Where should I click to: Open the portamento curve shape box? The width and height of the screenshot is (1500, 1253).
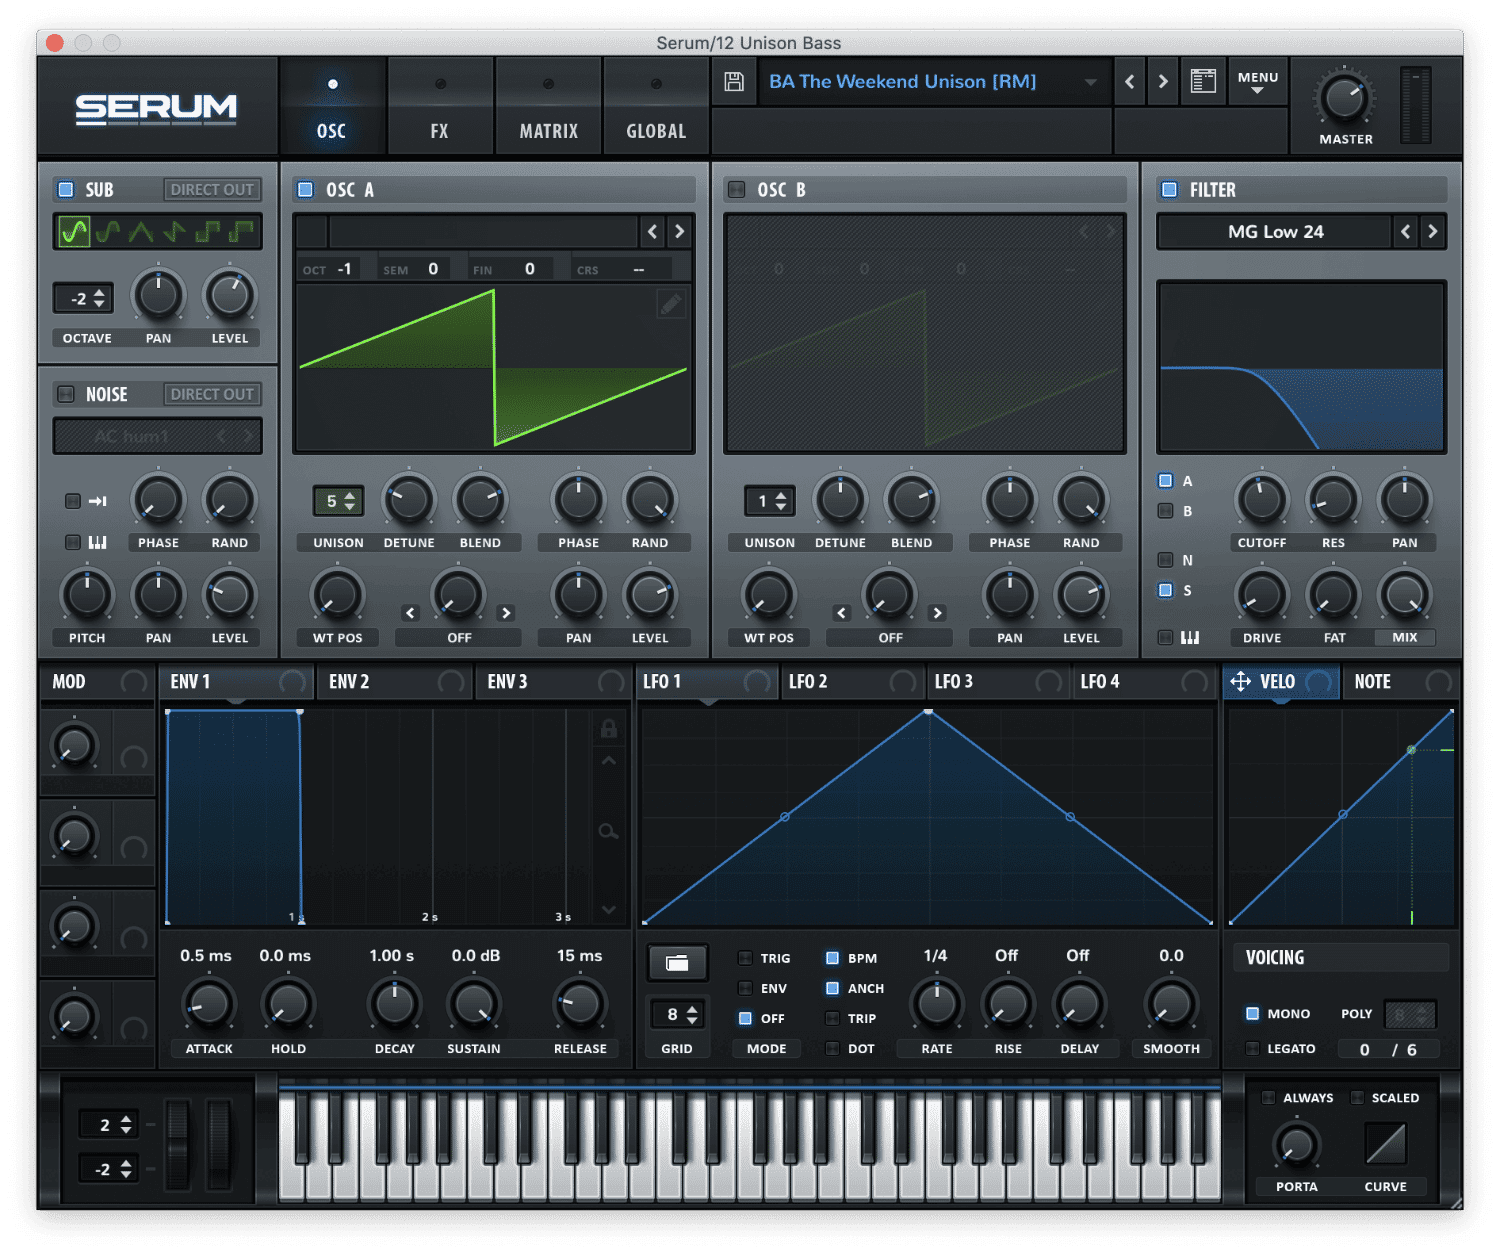pos(1386,1143)
